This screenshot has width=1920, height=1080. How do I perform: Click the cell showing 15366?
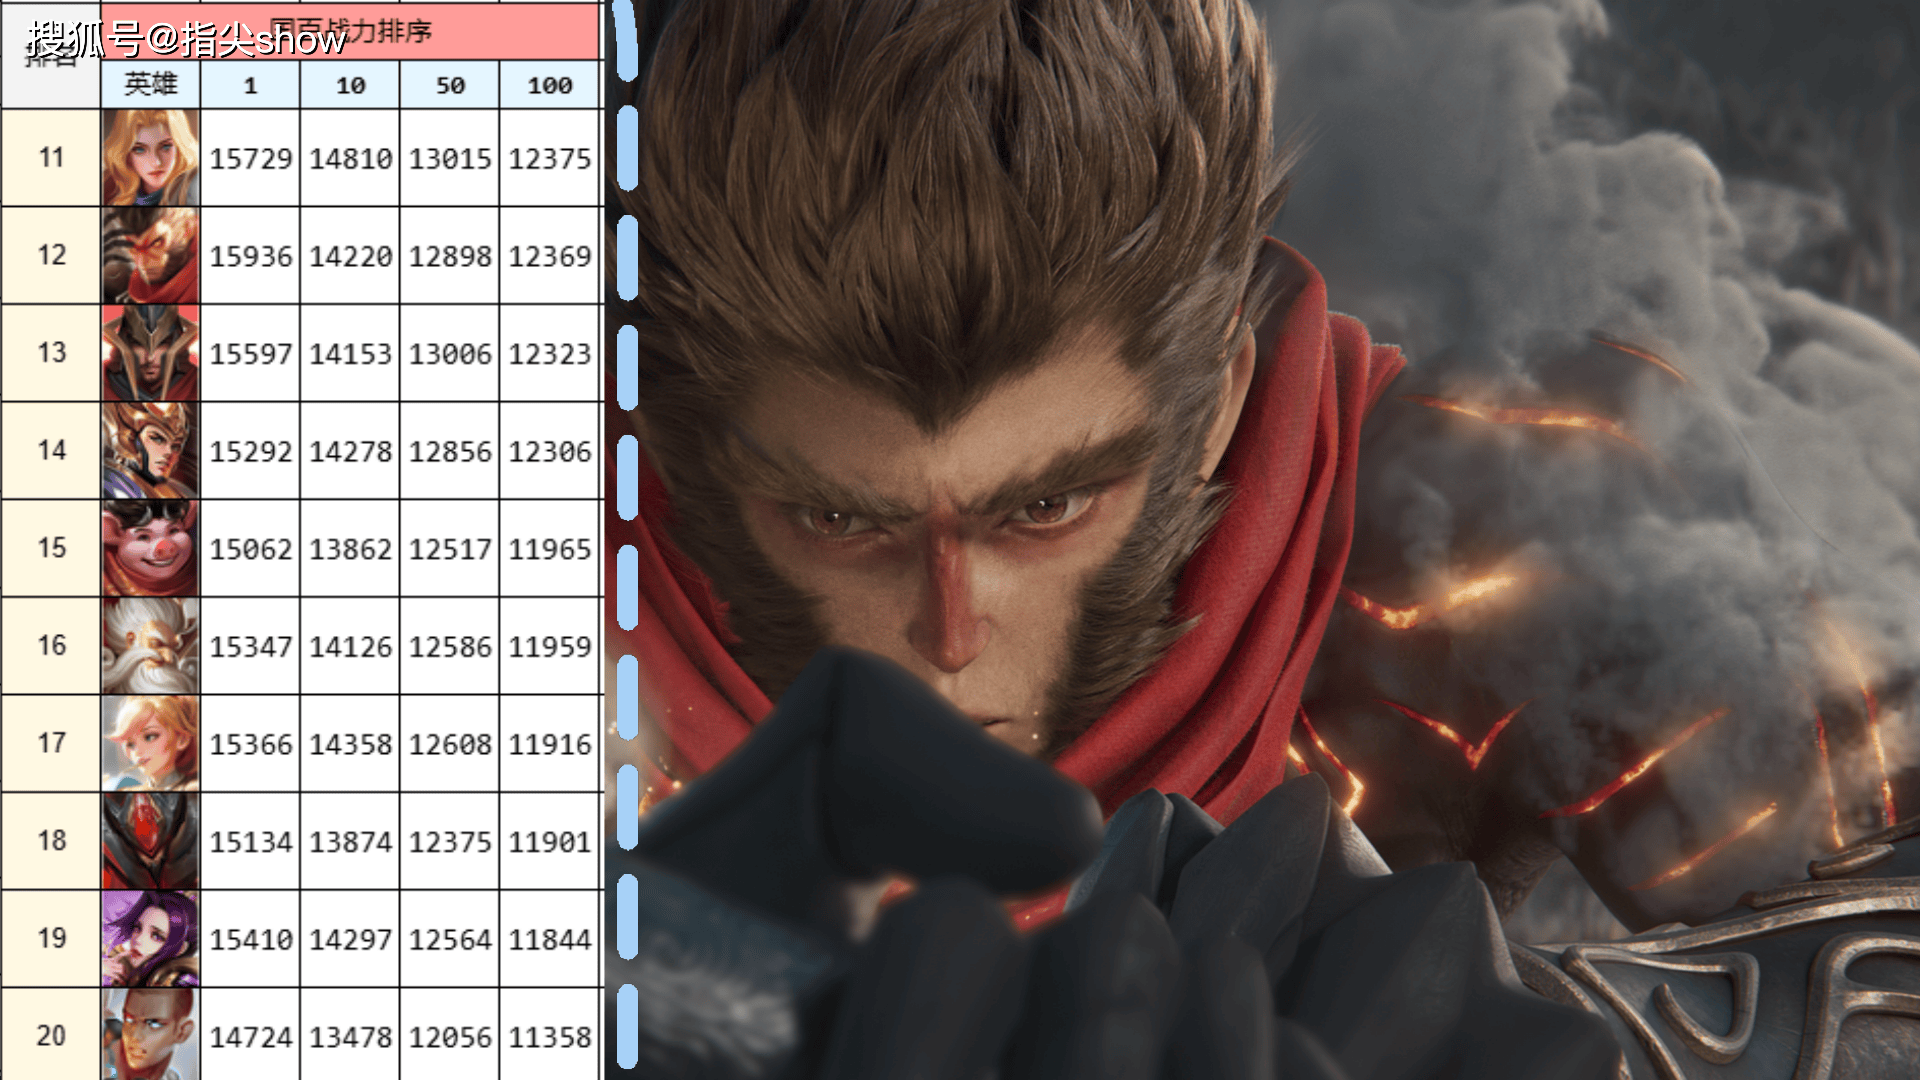[250, 744]
